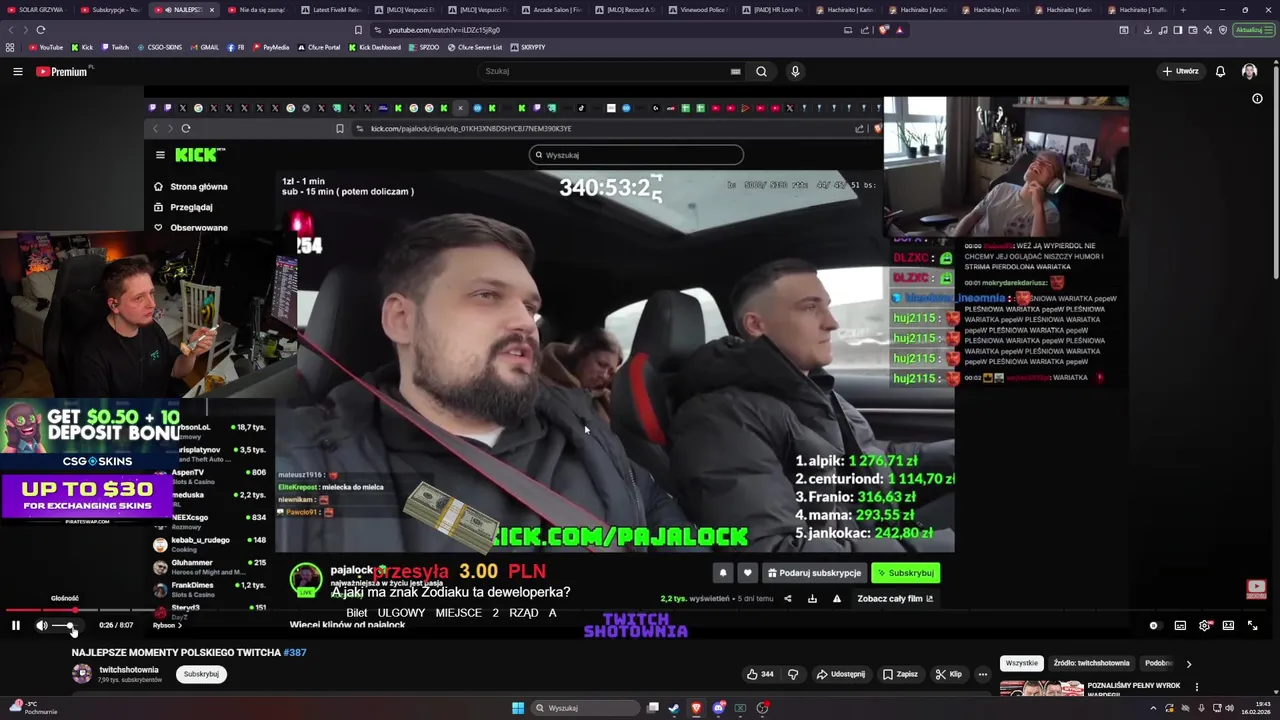1280x720 pixels.
Task: Open Steam from the taskbar
Action: coord(674,708)
